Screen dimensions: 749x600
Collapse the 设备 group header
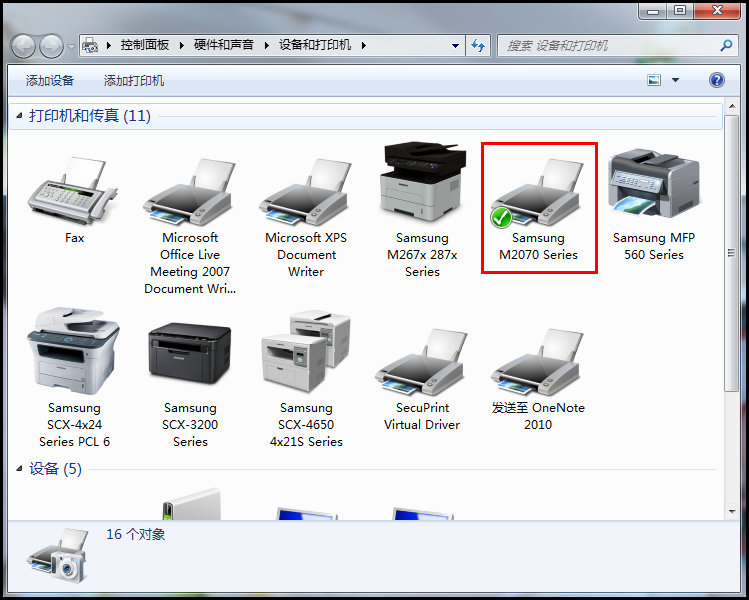point(19,469)
